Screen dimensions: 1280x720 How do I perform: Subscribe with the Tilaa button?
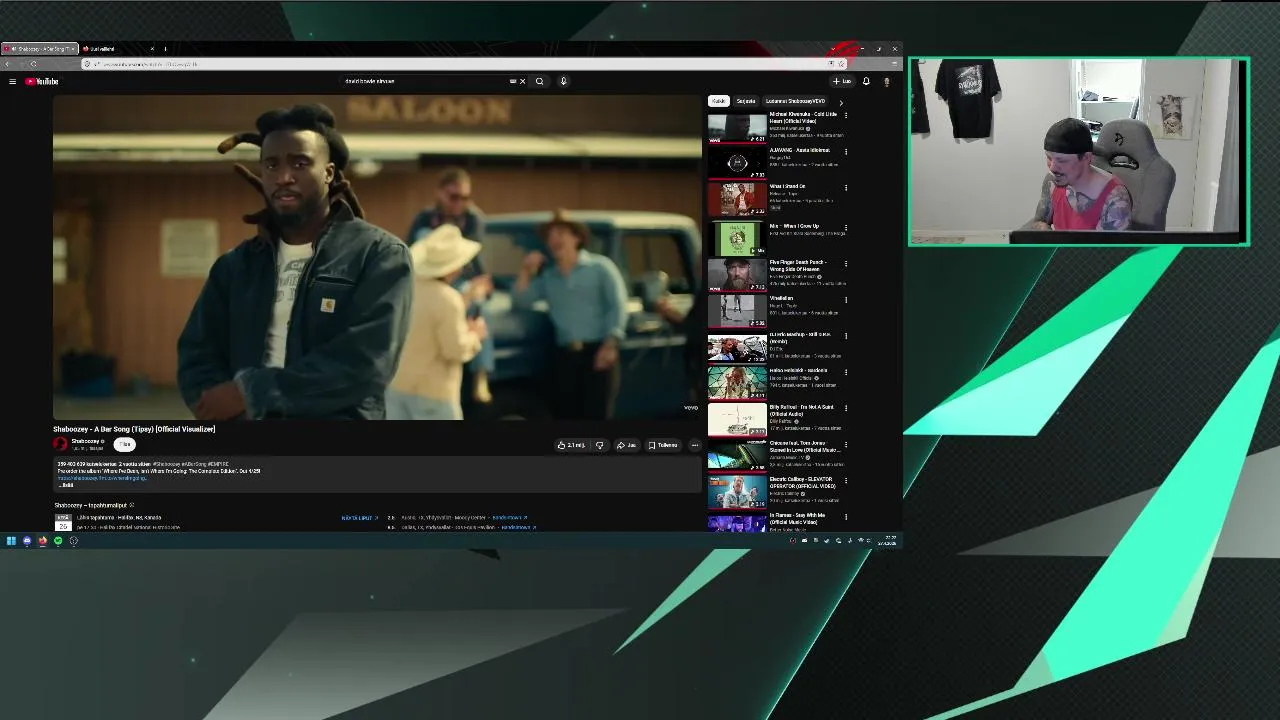pyautogui.click(x=124, y=444)
